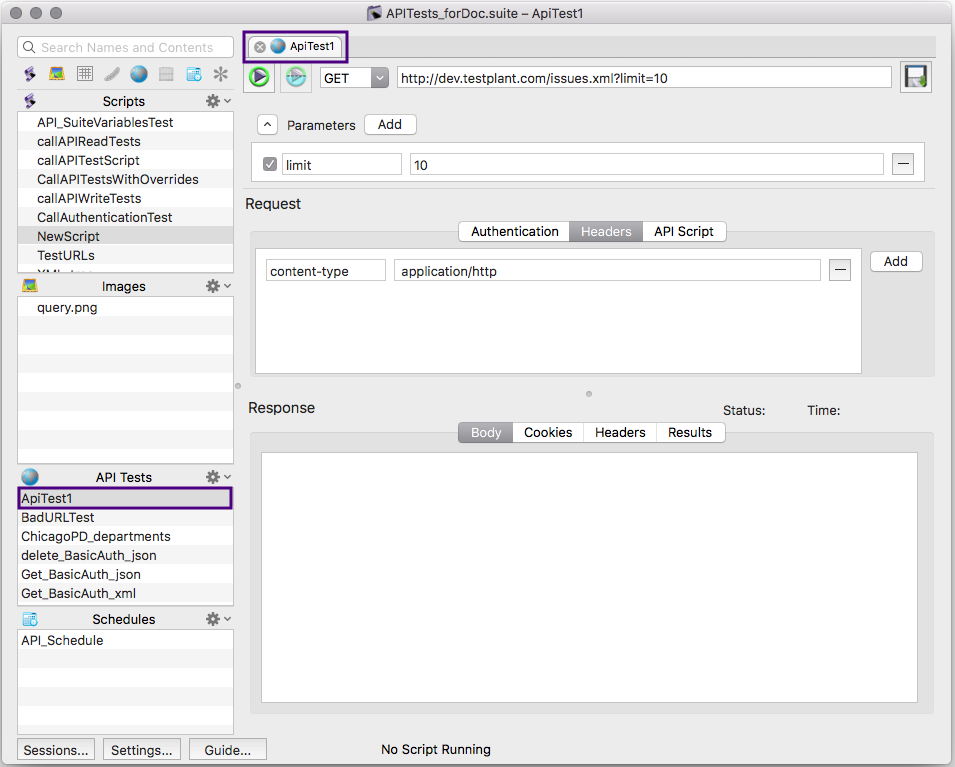
Task: Select CallAuthenticationTest script
Action: (125, 217)
